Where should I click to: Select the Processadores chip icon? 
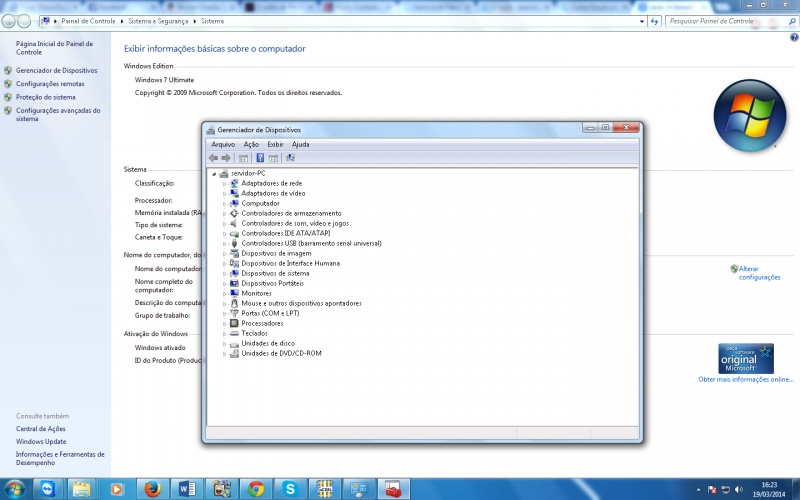234,323
